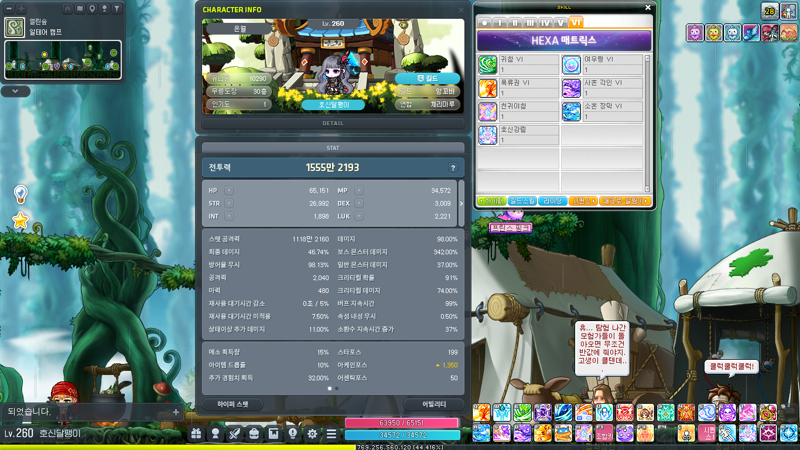The image size is (800, 450).
Task: Click the pink snowman buff icon
Action: click(695, 33)
